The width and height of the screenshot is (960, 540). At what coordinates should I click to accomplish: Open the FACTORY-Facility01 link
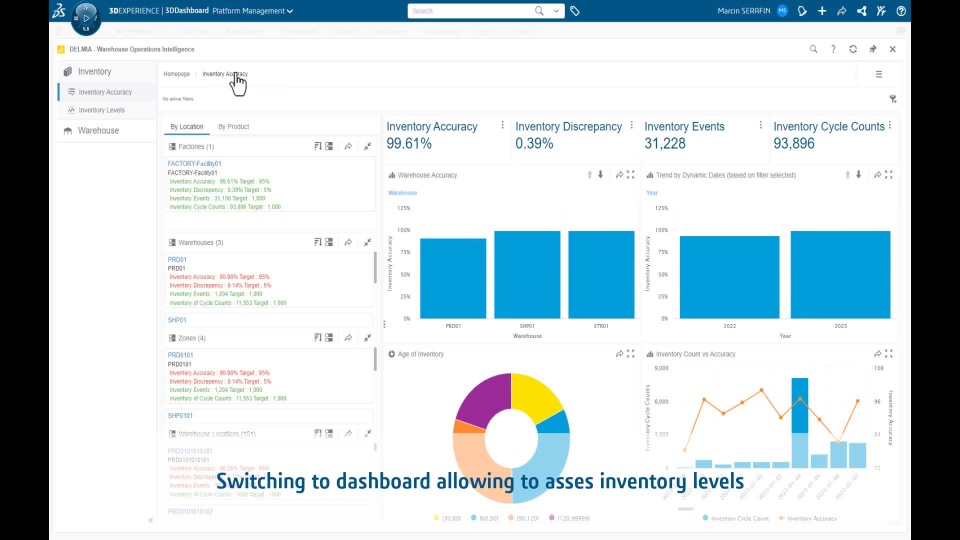[x=195, y=163]
